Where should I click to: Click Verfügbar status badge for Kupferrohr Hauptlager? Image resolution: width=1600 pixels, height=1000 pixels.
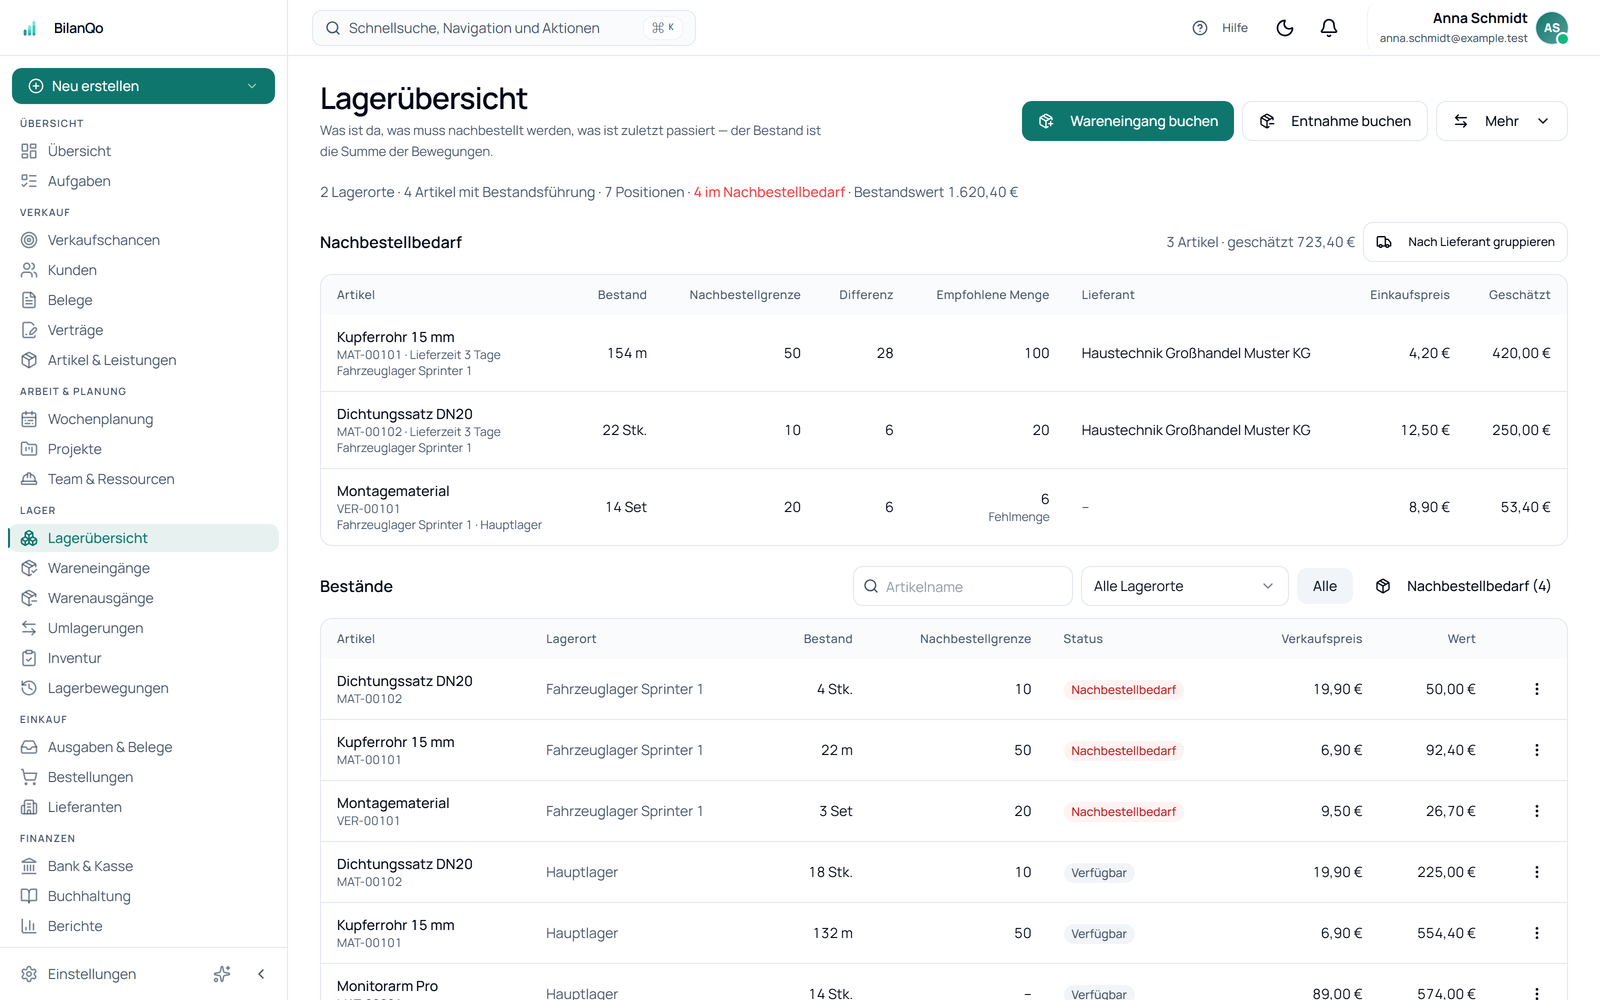coord(1099,934)
